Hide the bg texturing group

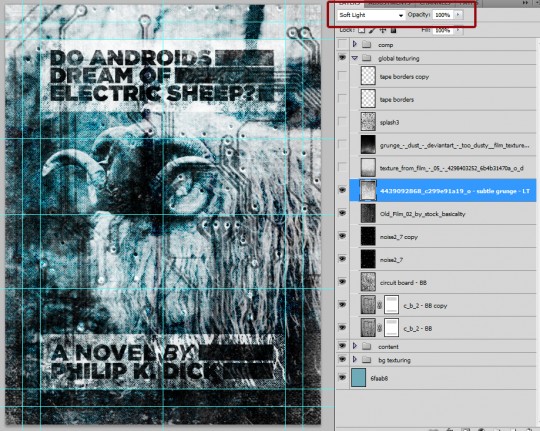(342, 360)
